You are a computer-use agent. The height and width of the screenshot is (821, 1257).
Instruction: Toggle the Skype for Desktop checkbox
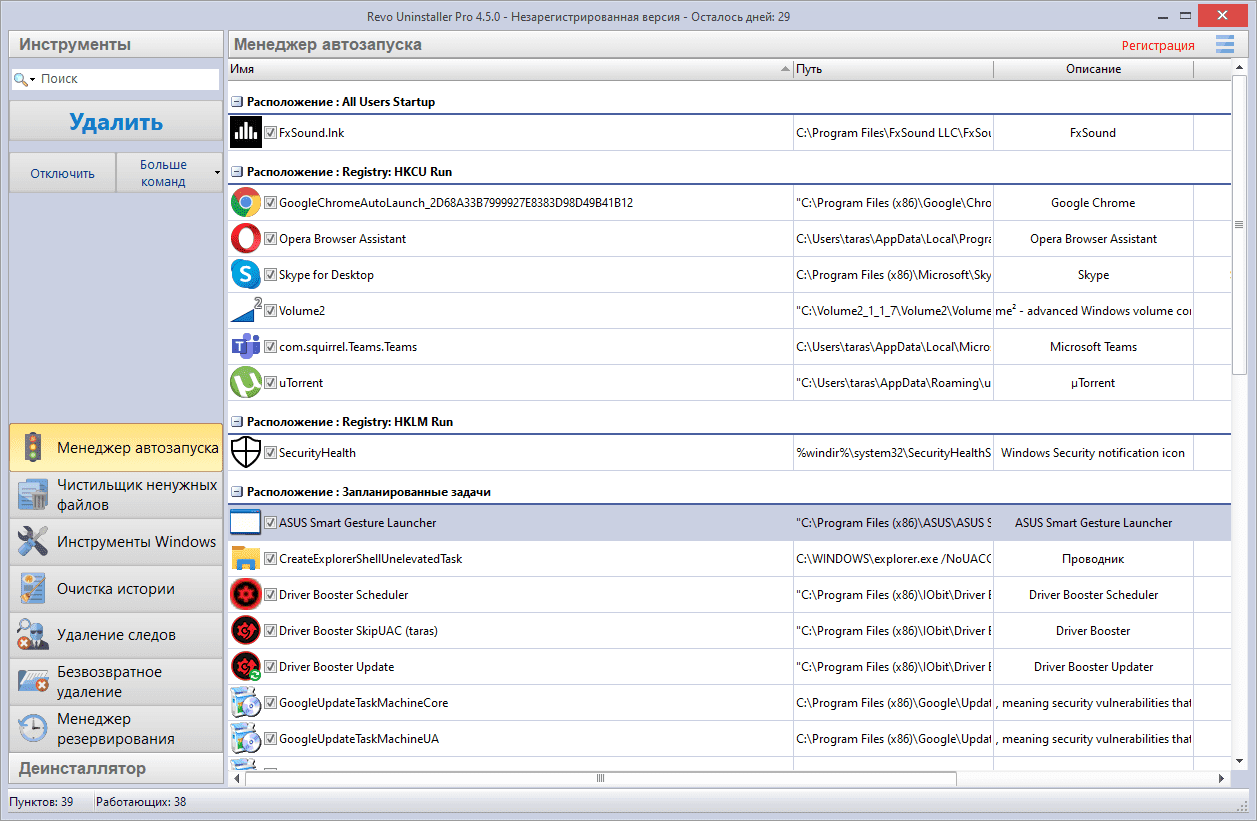(x=270, y=275)
